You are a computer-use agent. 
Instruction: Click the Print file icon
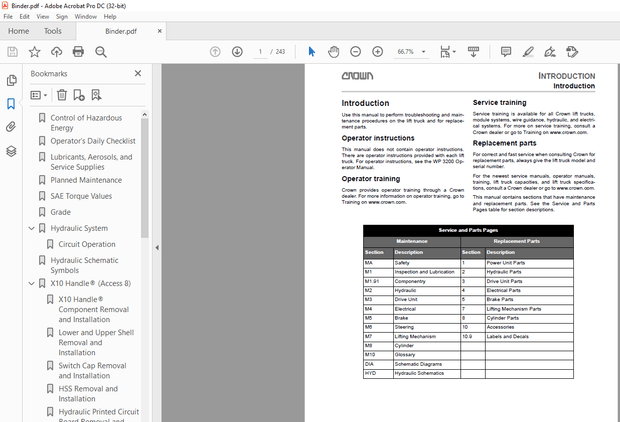click(x=79, y=52)
